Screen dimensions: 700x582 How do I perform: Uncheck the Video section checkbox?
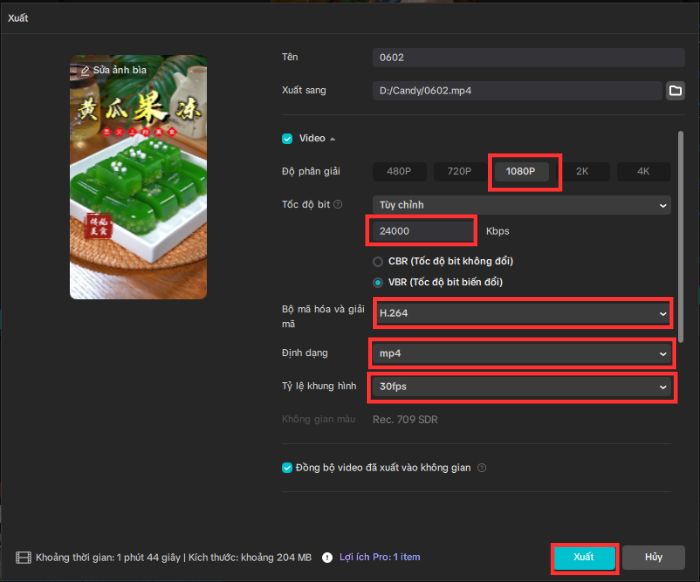pyautogui.click(x=287, y=138)
